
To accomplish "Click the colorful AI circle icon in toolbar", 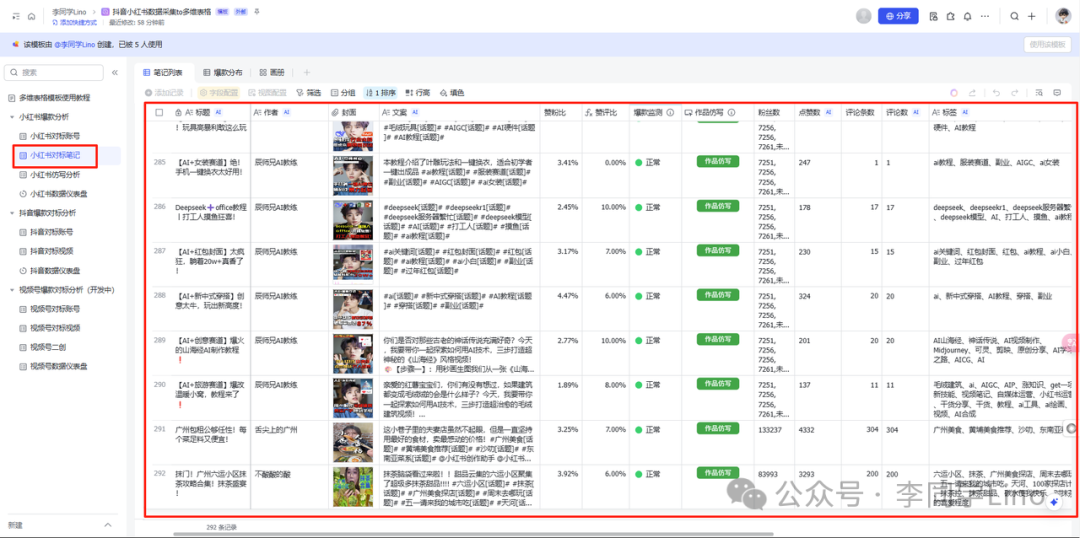I will (x=954, y=92).
